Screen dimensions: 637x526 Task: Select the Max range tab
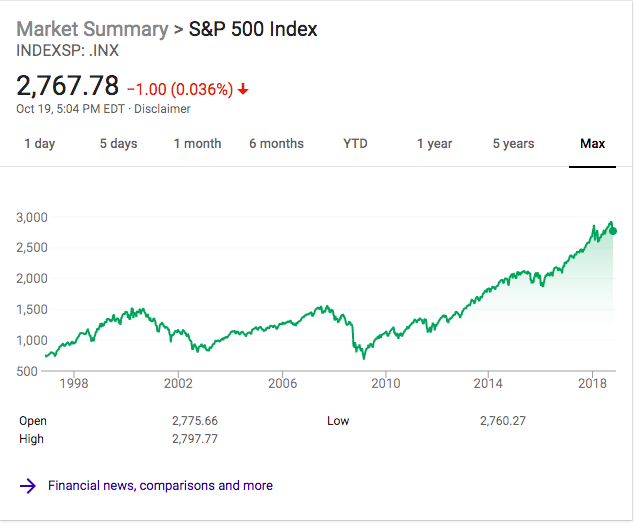[592, 144]
